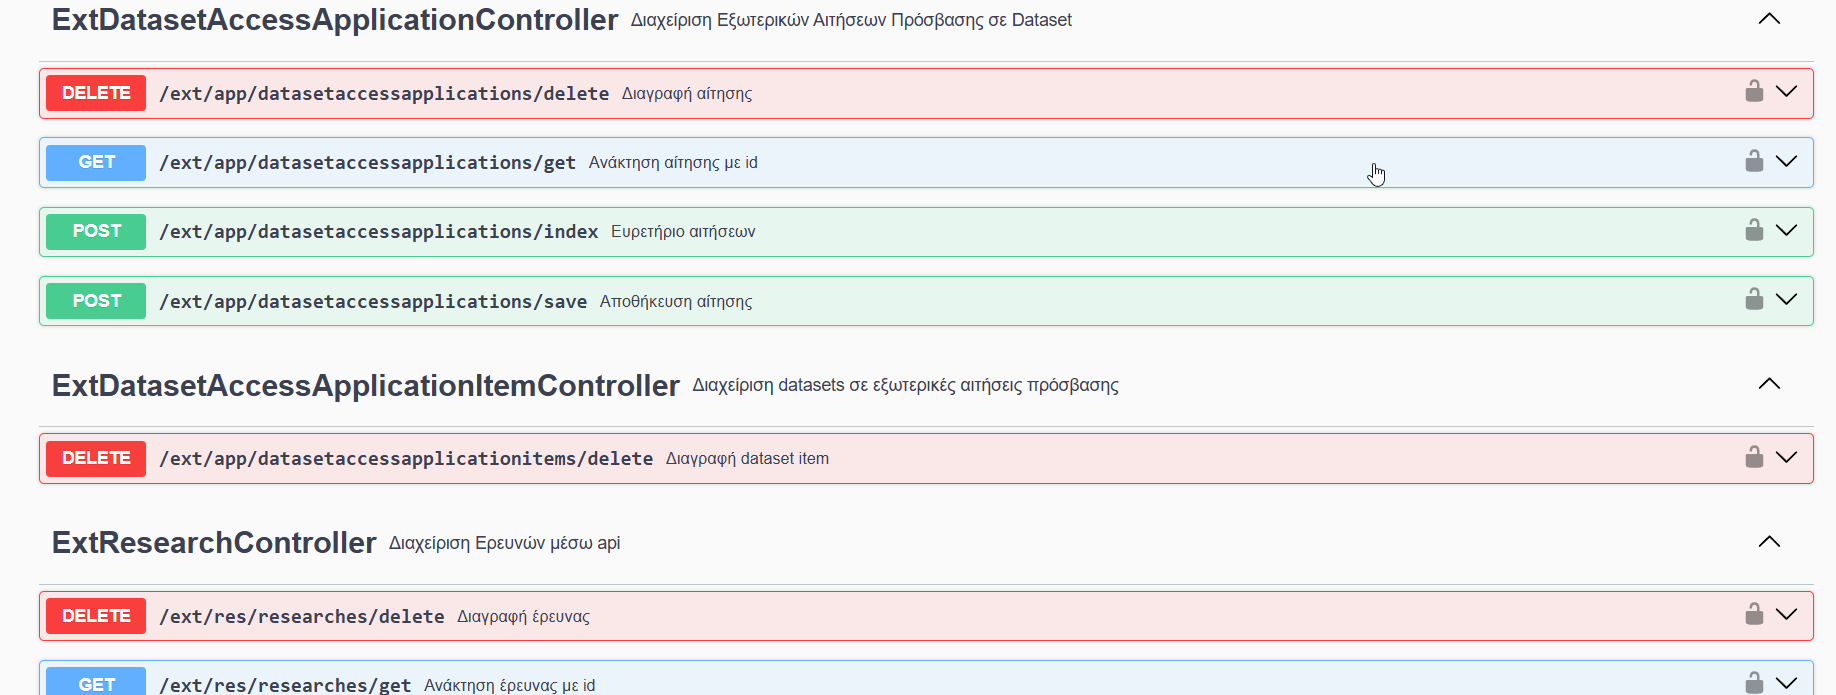Viewport: 1836px width, 695px height.
Task: Collapse the ExtDatasetAccessApplicationController section arrow
Action: point(1769,19)
